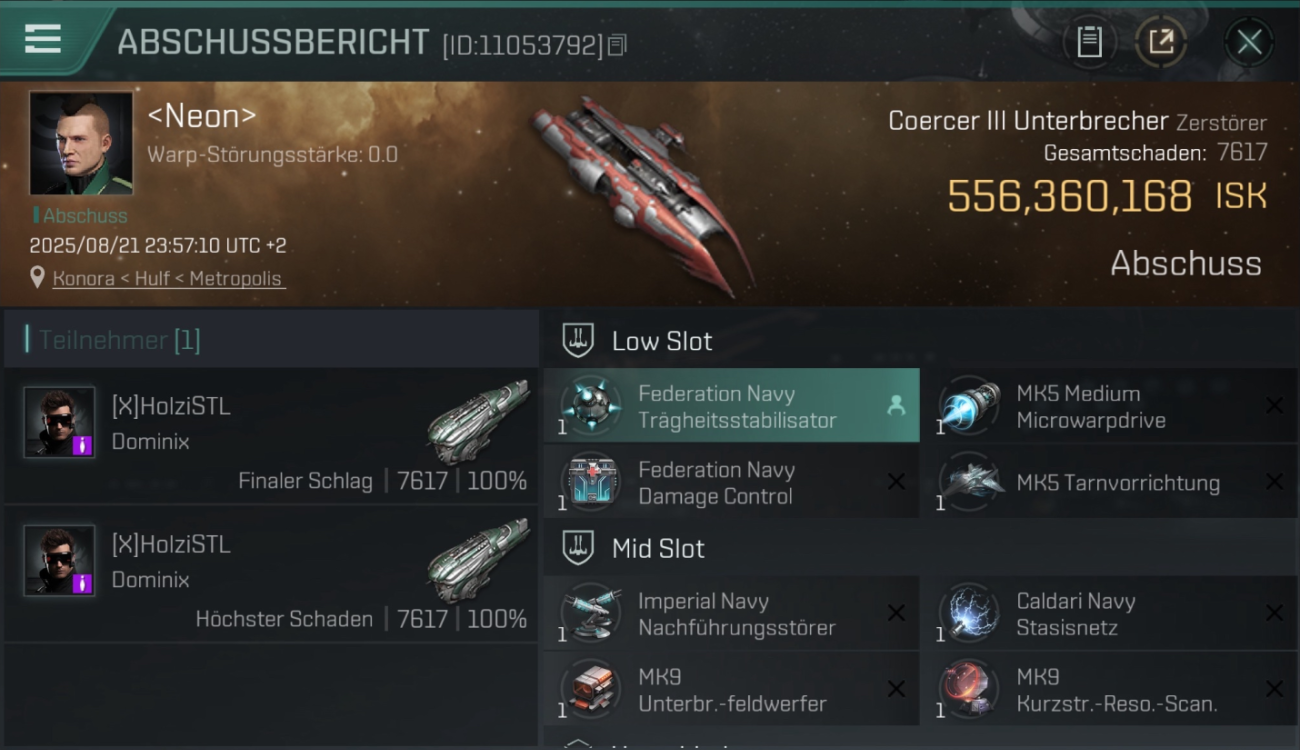Click the clipboard icon in the header

click(x=1089, y=42)
